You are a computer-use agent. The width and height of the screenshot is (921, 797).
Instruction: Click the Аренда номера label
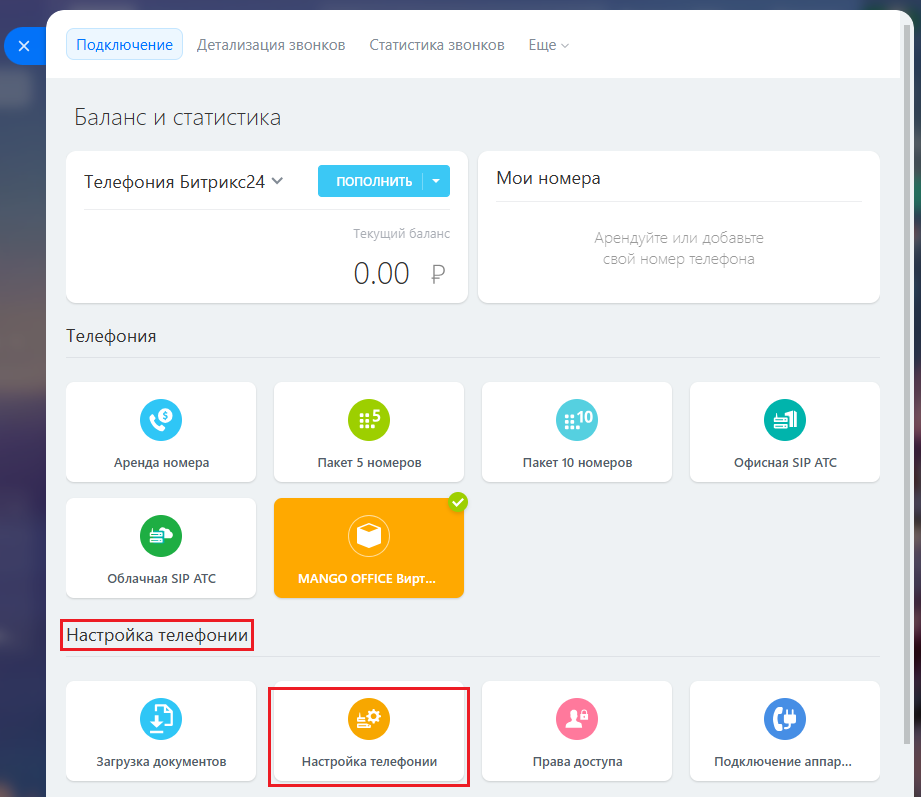tap(161, 463)
